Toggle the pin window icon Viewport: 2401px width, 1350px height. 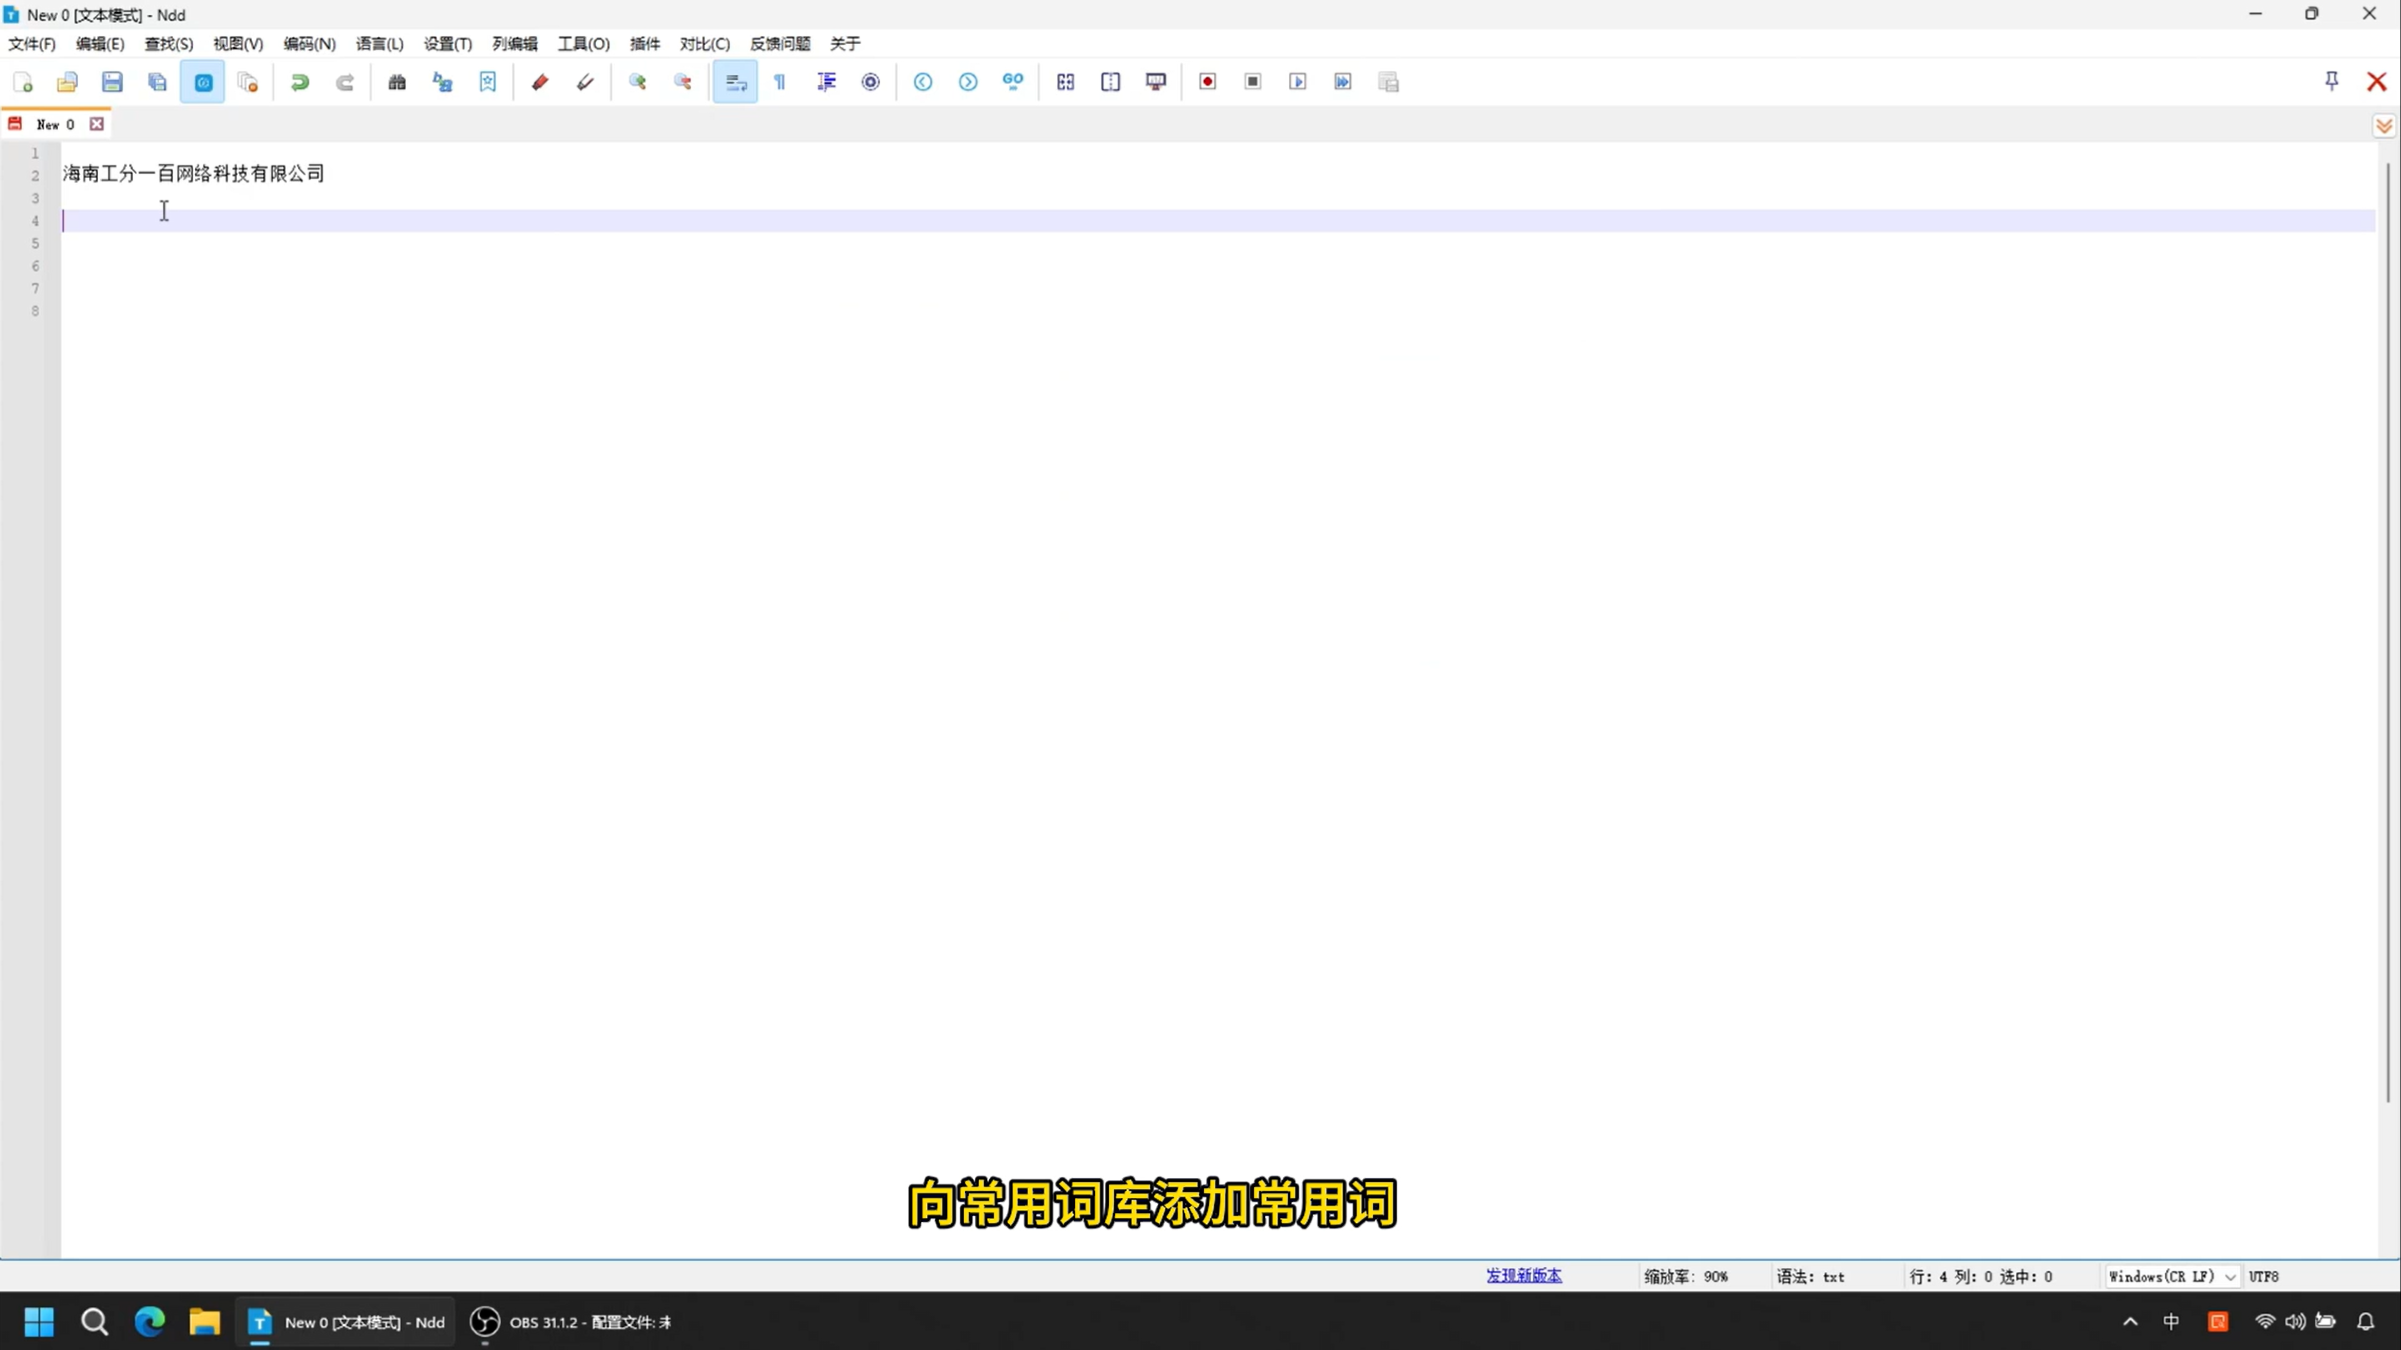pos(2331,82)
